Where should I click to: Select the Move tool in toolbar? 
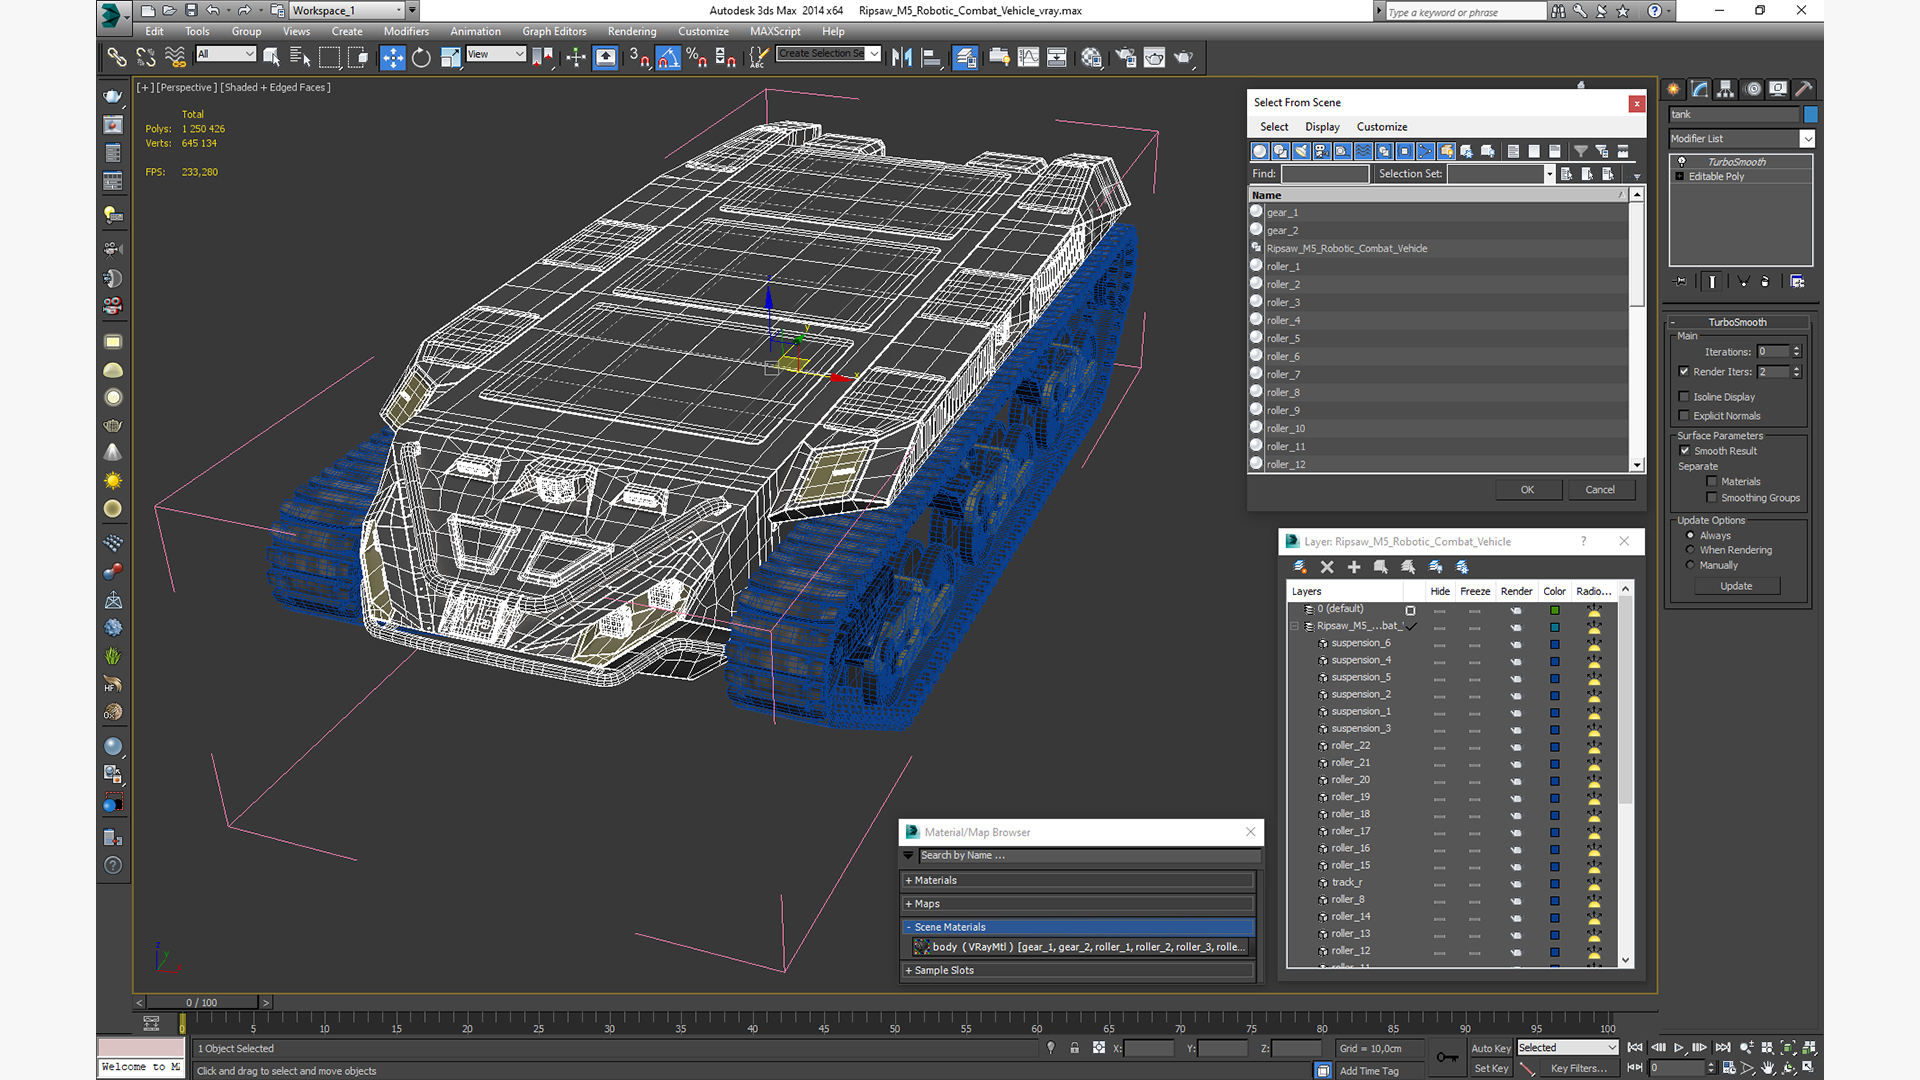pos(392,58)
